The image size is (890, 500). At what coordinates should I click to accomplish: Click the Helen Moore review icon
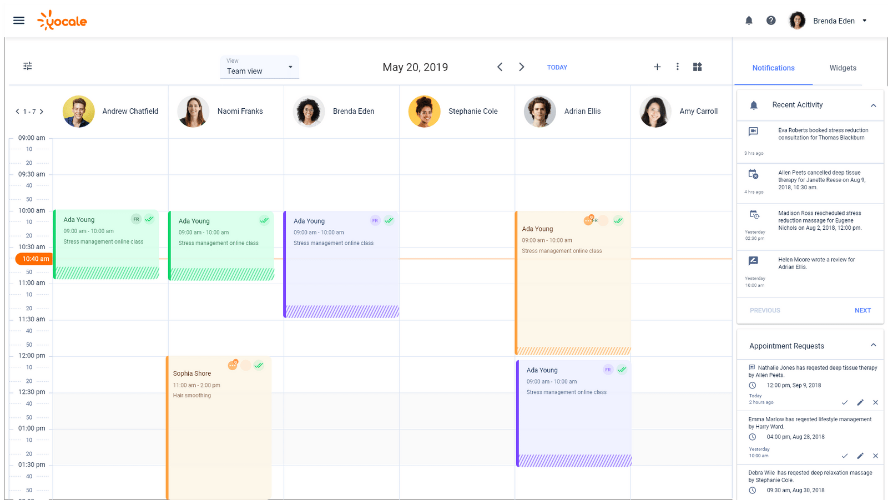(753, 260)
